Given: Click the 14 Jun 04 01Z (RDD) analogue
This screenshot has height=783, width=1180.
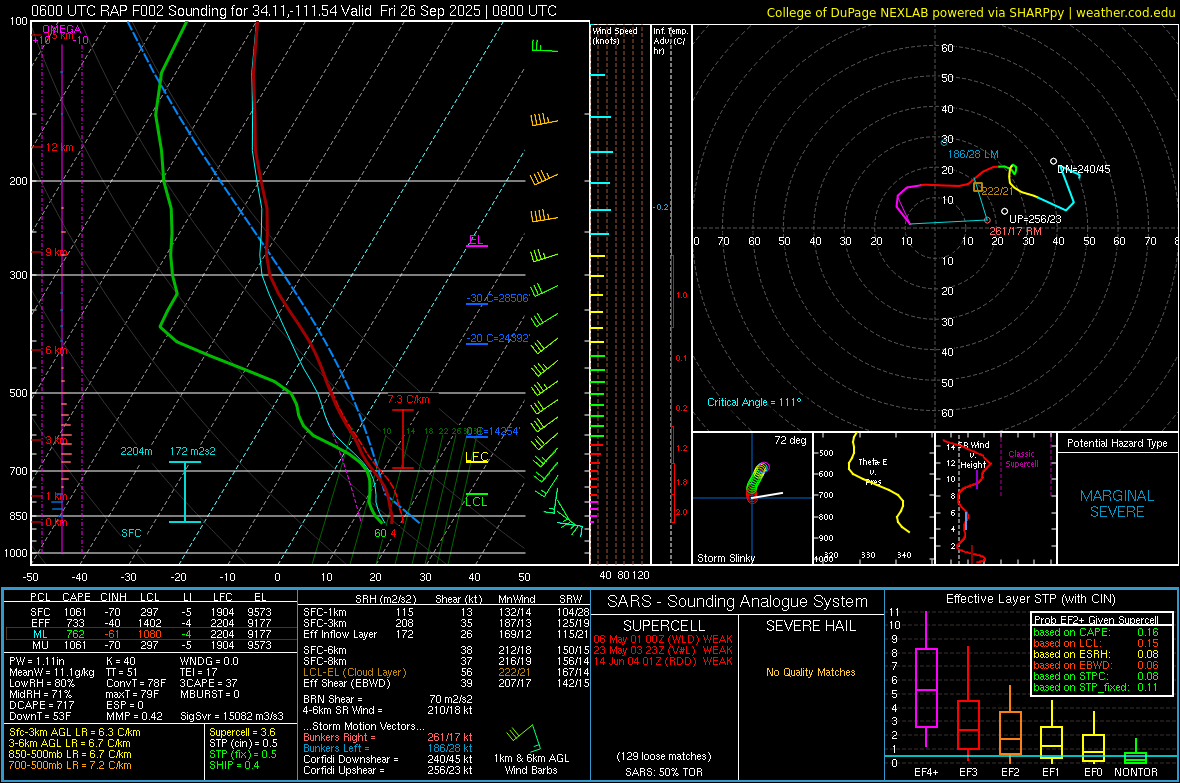Looking at the screenshot, I should [x=663, y=661].
